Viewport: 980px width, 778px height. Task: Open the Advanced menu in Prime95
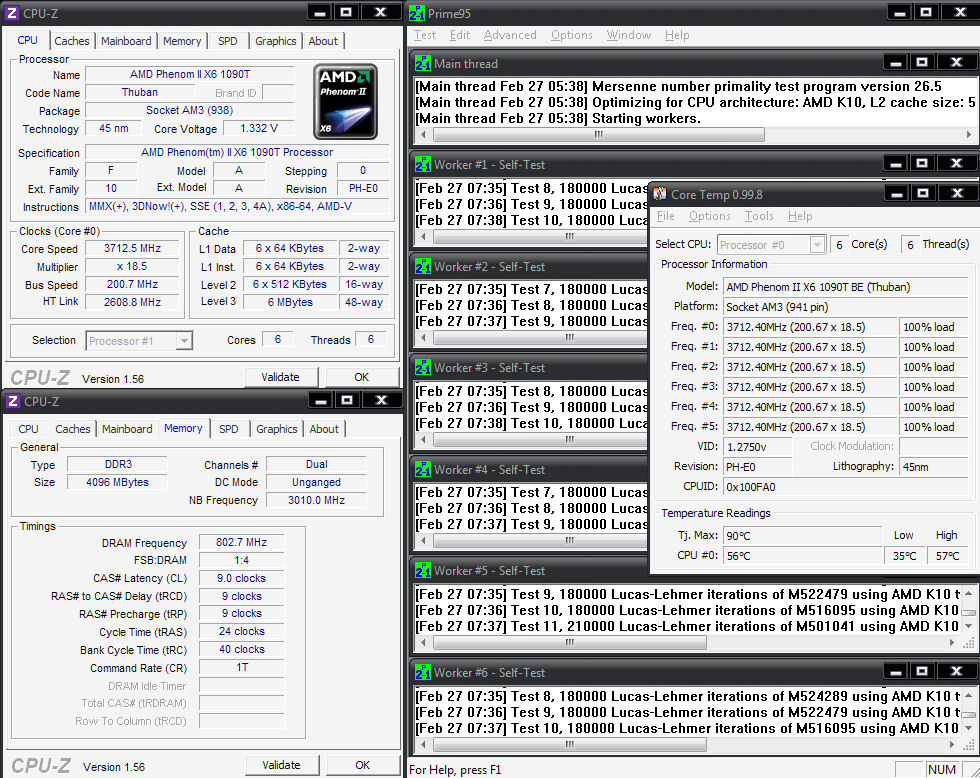click(x=510, y=35)
